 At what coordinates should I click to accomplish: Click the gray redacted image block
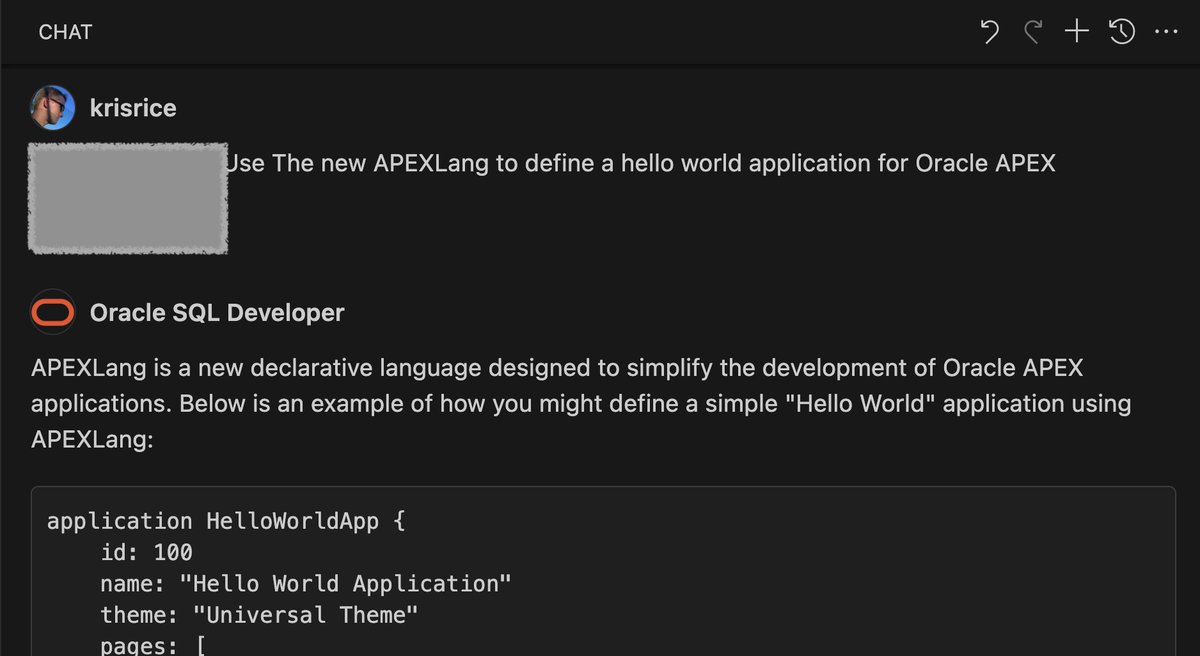point(128,198)
